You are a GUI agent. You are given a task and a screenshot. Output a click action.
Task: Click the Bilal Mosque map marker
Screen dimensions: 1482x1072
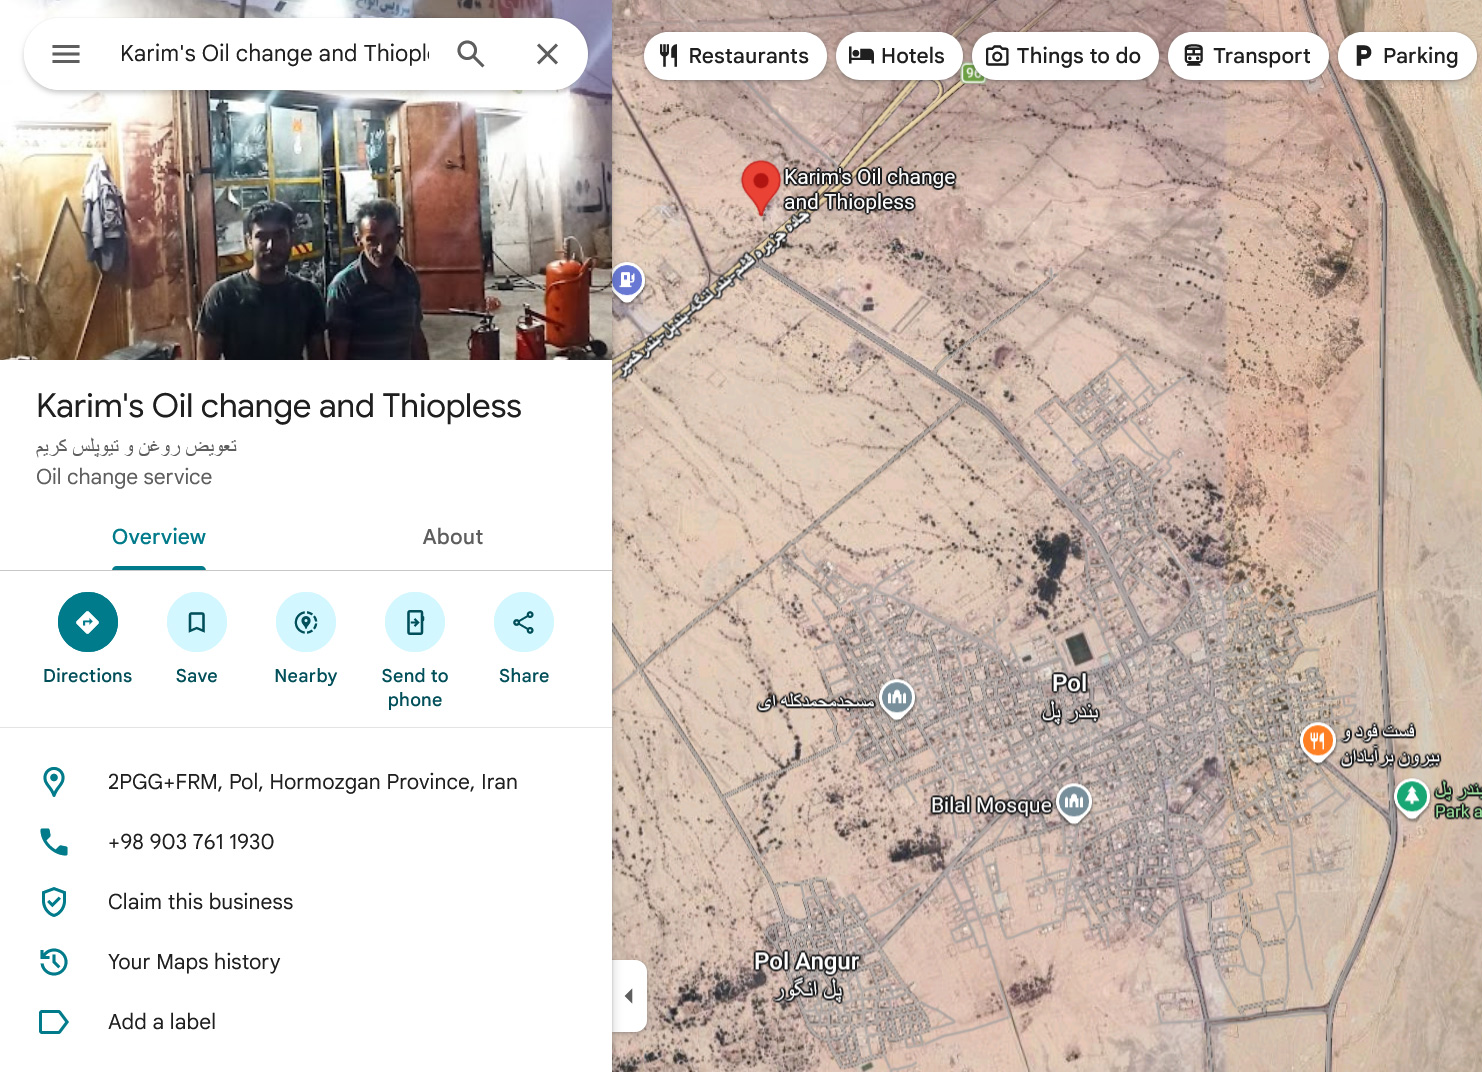coord(1074,802)
